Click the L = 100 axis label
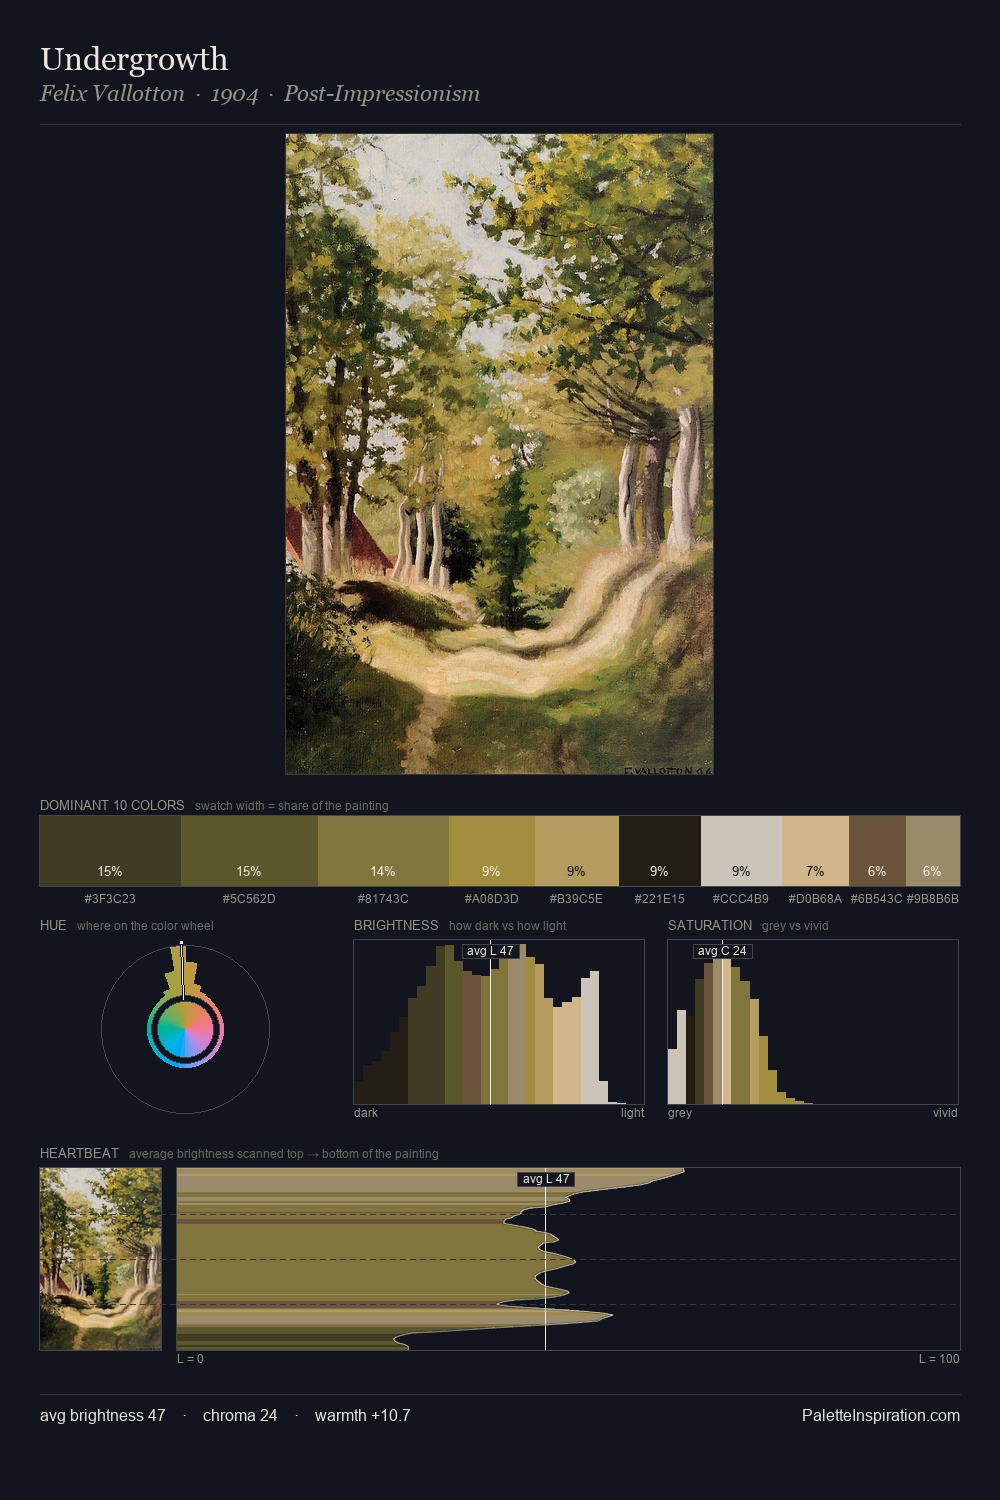The height and width of the screenshot is (1500, 1000). (939, 1359)
